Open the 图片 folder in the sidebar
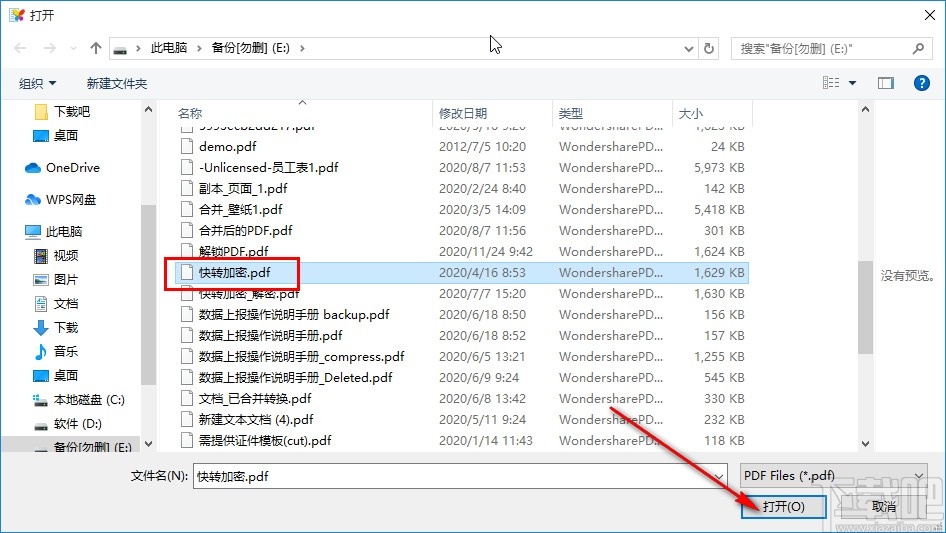Screen dimensions: 946x533 click(56, 279)
